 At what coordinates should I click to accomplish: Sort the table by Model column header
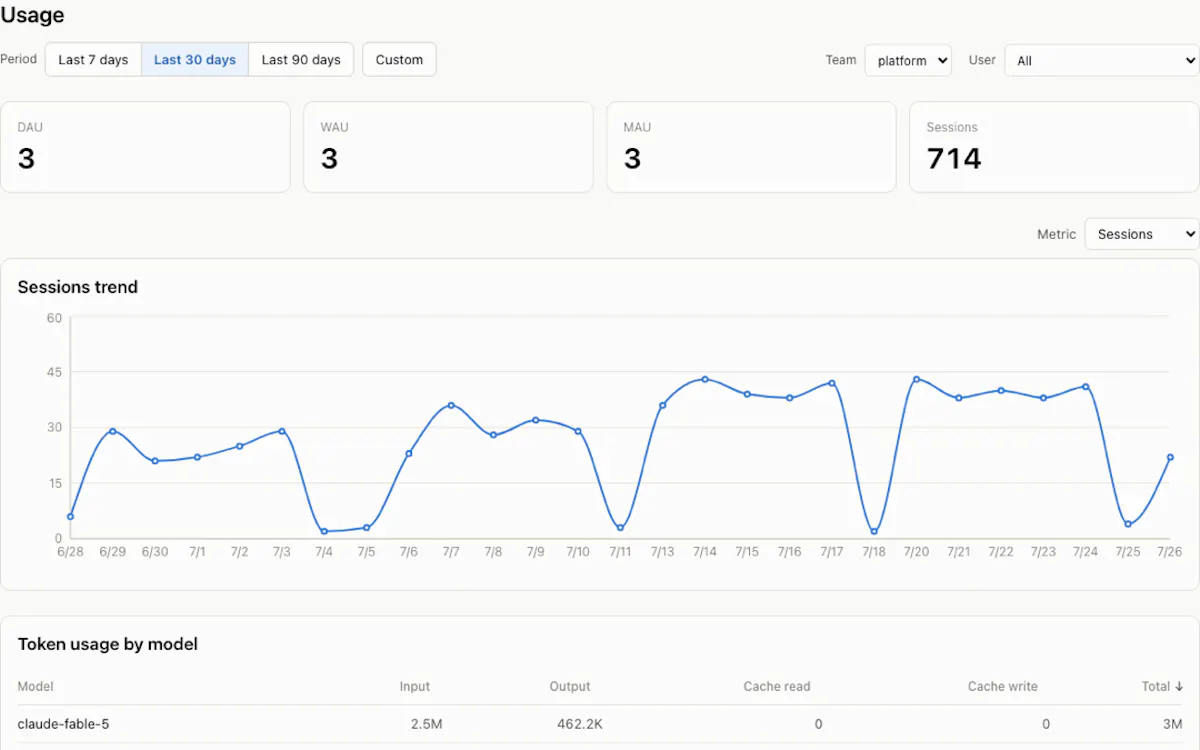point(36,687)
